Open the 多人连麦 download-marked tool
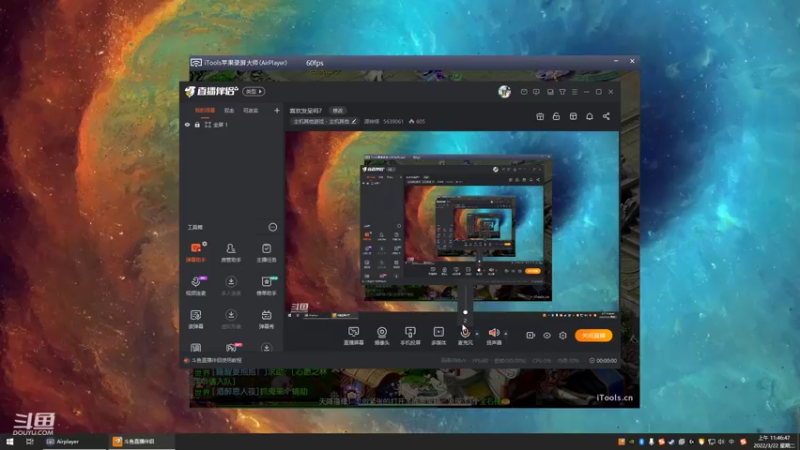800x450 pixels. tap(231, 286)
